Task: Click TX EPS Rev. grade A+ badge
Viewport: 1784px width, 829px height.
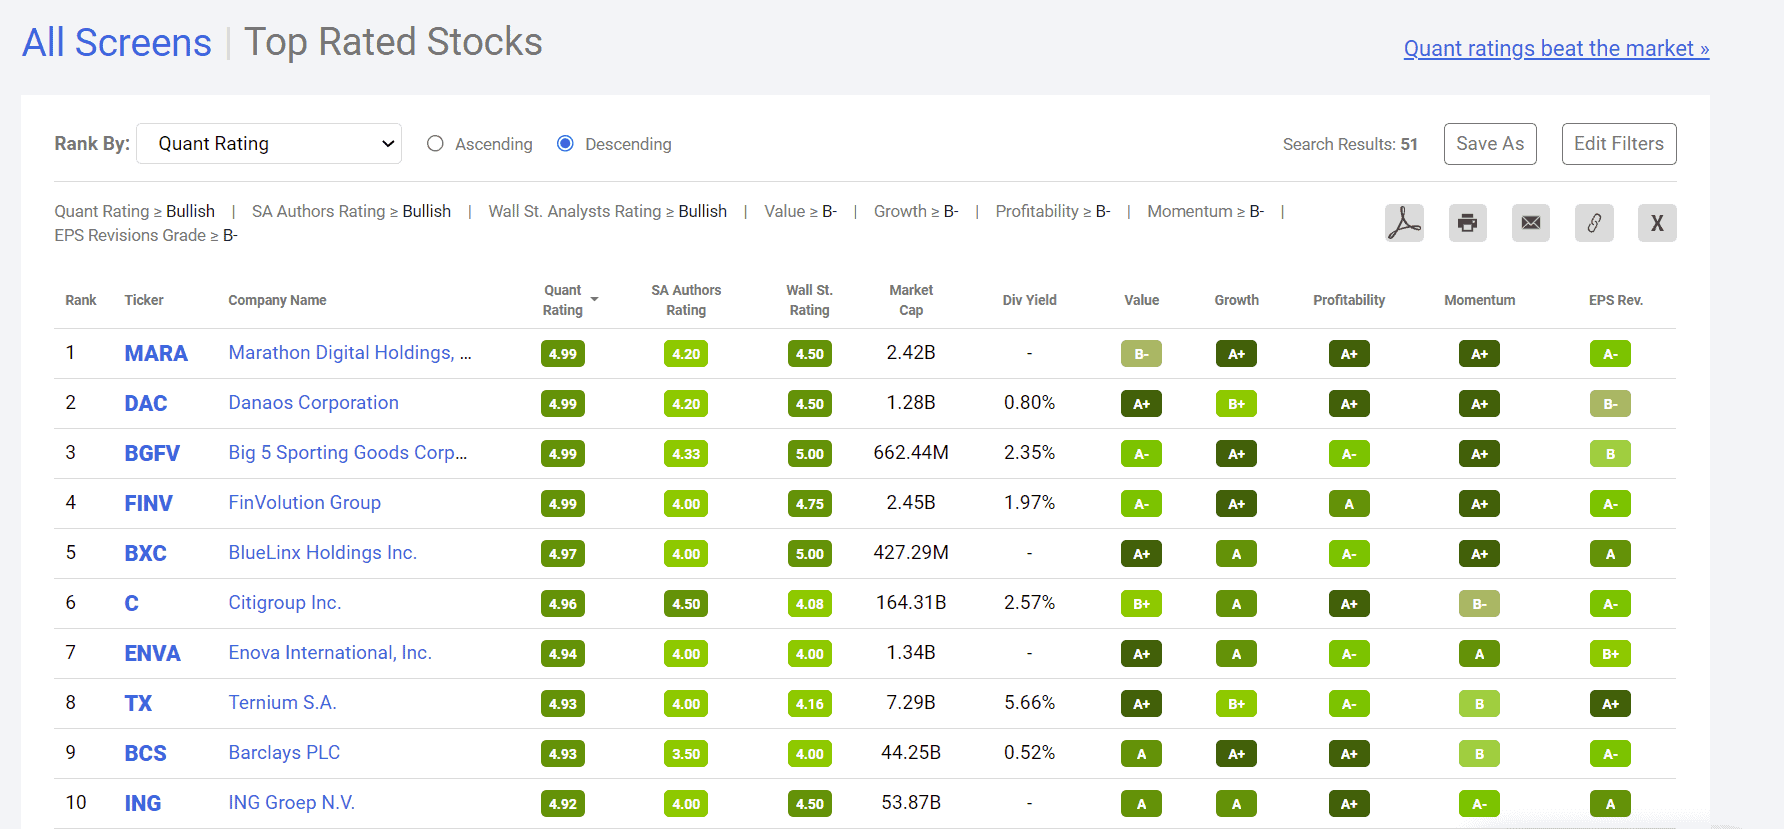Action: [1610, 704]
